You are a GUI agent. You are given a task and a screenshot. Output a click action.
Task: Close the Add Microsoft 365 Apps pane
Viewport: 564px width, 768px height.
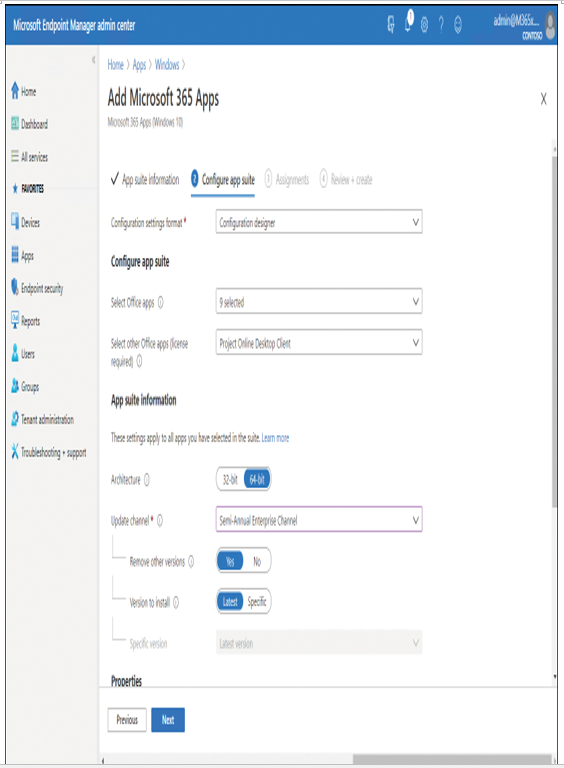click(x=543, y=99)
